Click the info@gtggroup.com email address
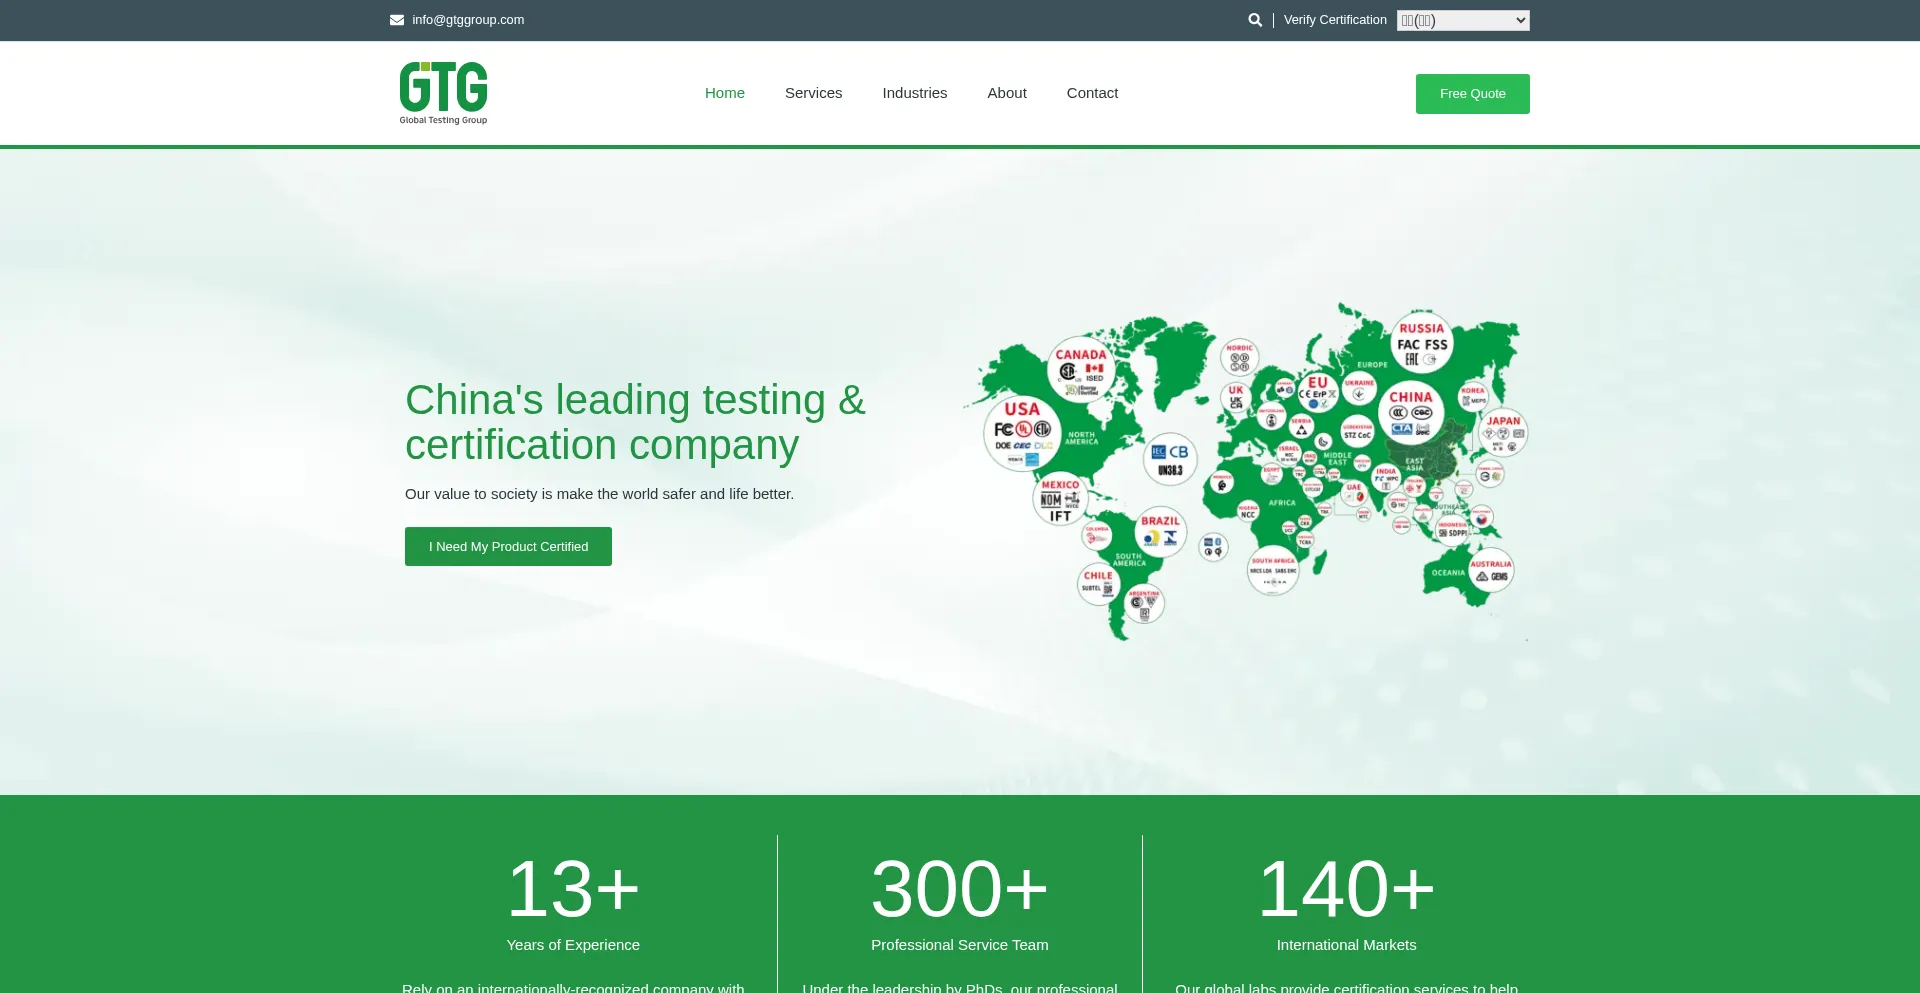Viewport: 1920px width, 993px height. coord(468,20)
